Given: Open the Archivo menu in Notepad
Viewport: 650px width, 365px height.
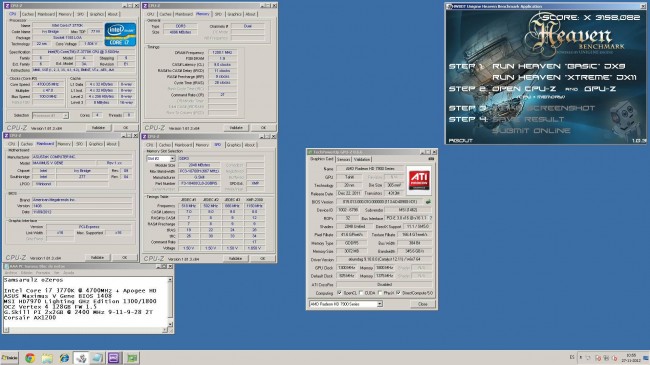Looking at the screenshot, I should click(11, 273).
